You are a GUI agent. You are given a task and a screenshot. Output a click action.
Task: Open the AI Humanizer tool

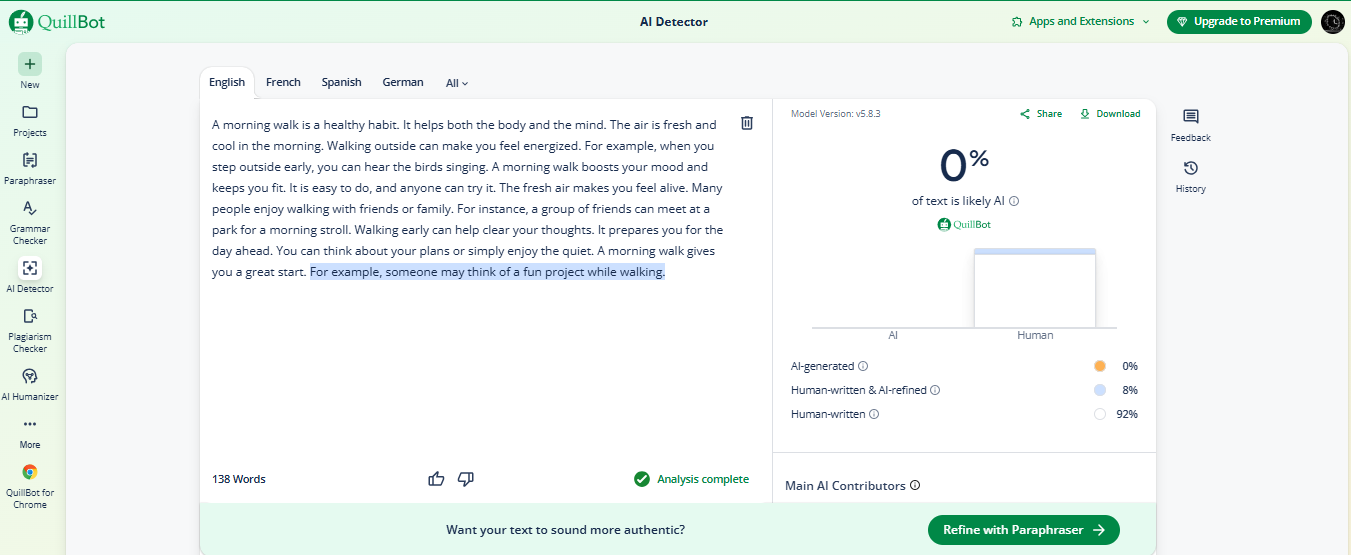pos(30,383)
